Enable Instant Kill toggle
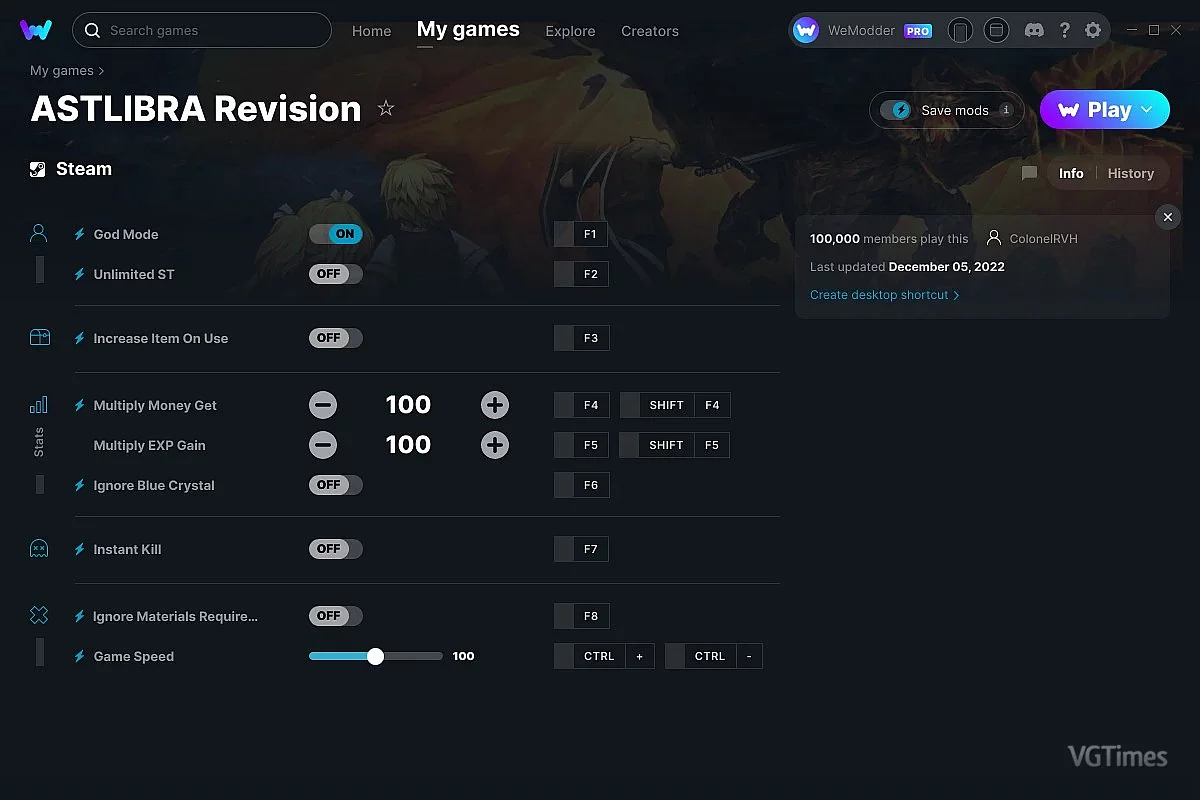 (x=336, y=549)
